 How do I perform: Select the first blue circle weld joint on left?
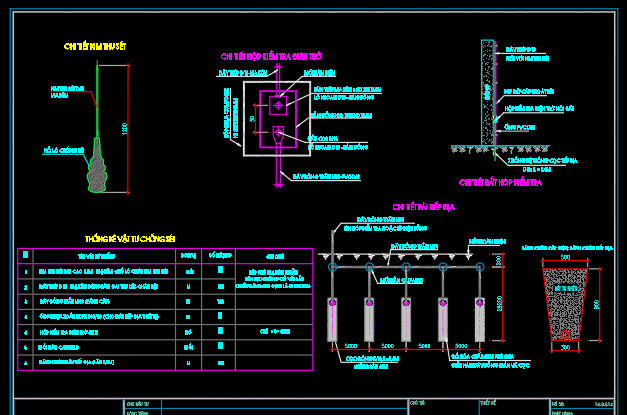[x=332, y=267]
